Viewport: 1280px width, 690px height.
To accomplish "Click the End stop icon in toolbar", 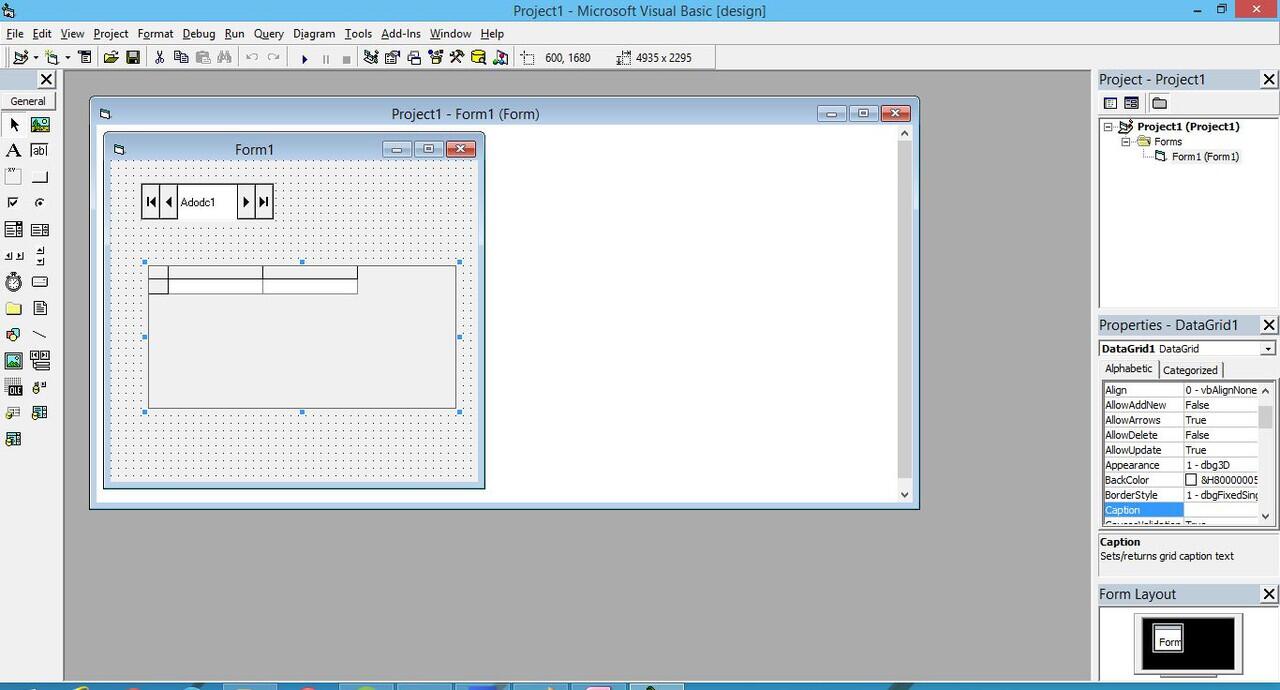I will [346, 59].
